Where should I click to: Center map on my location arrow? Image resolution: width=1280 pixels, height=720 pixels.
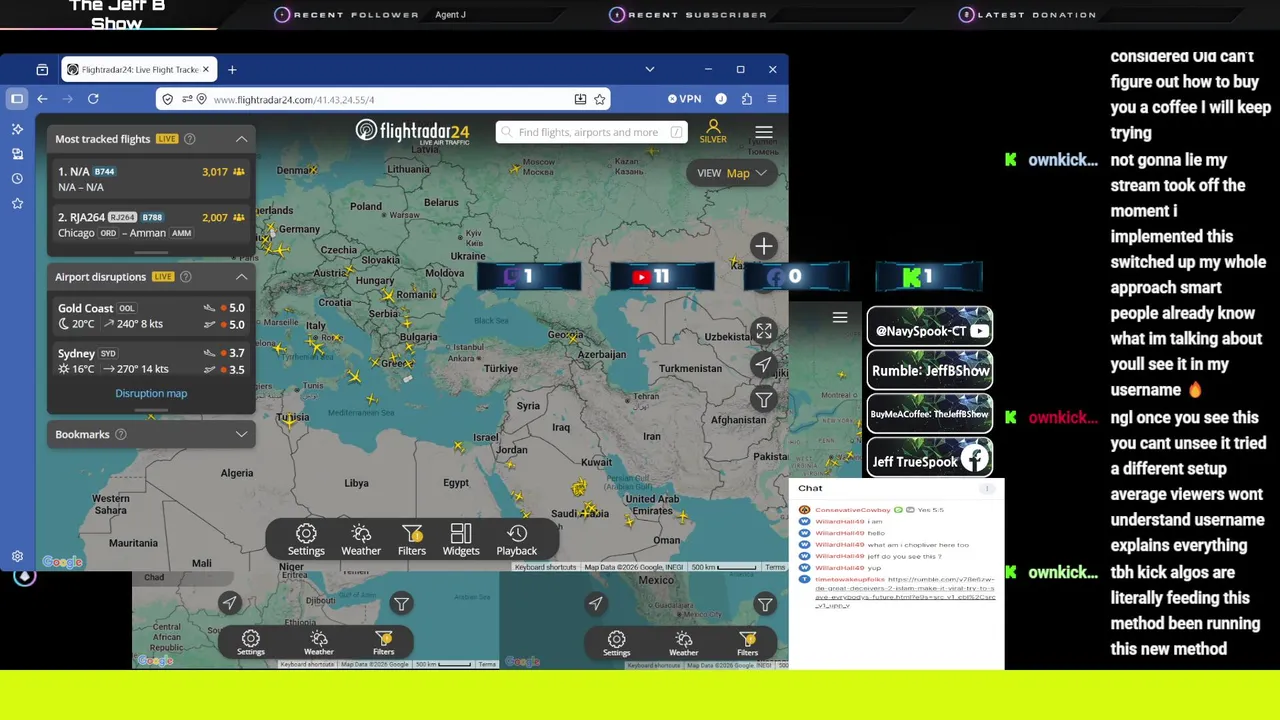tap(764, 365)
